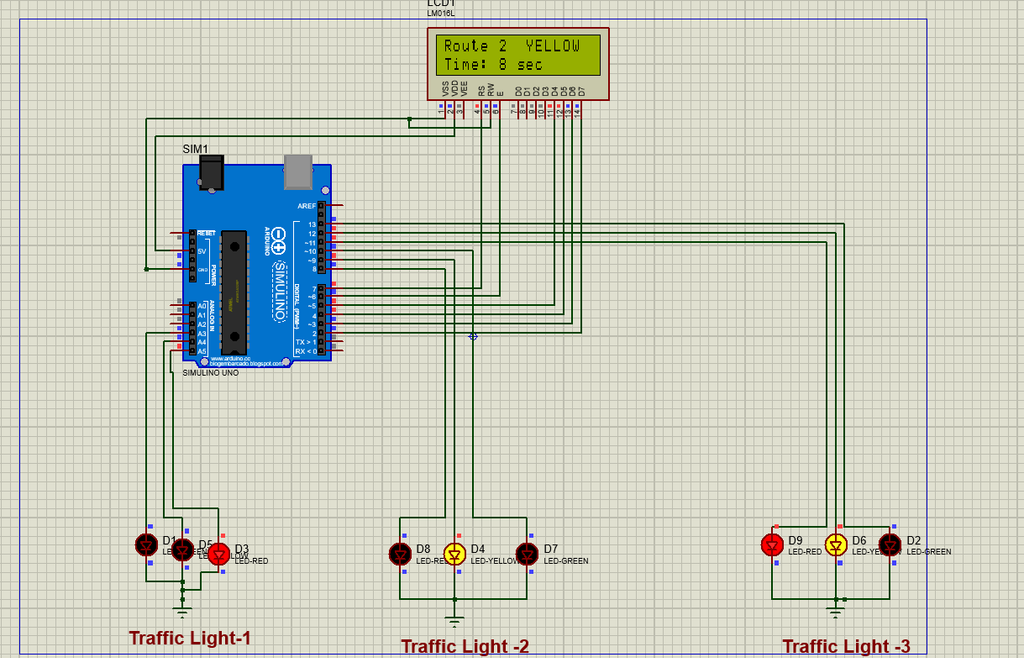Click the red LED D8
This screenshot has width=1024, height=658.
pos(400,554)
